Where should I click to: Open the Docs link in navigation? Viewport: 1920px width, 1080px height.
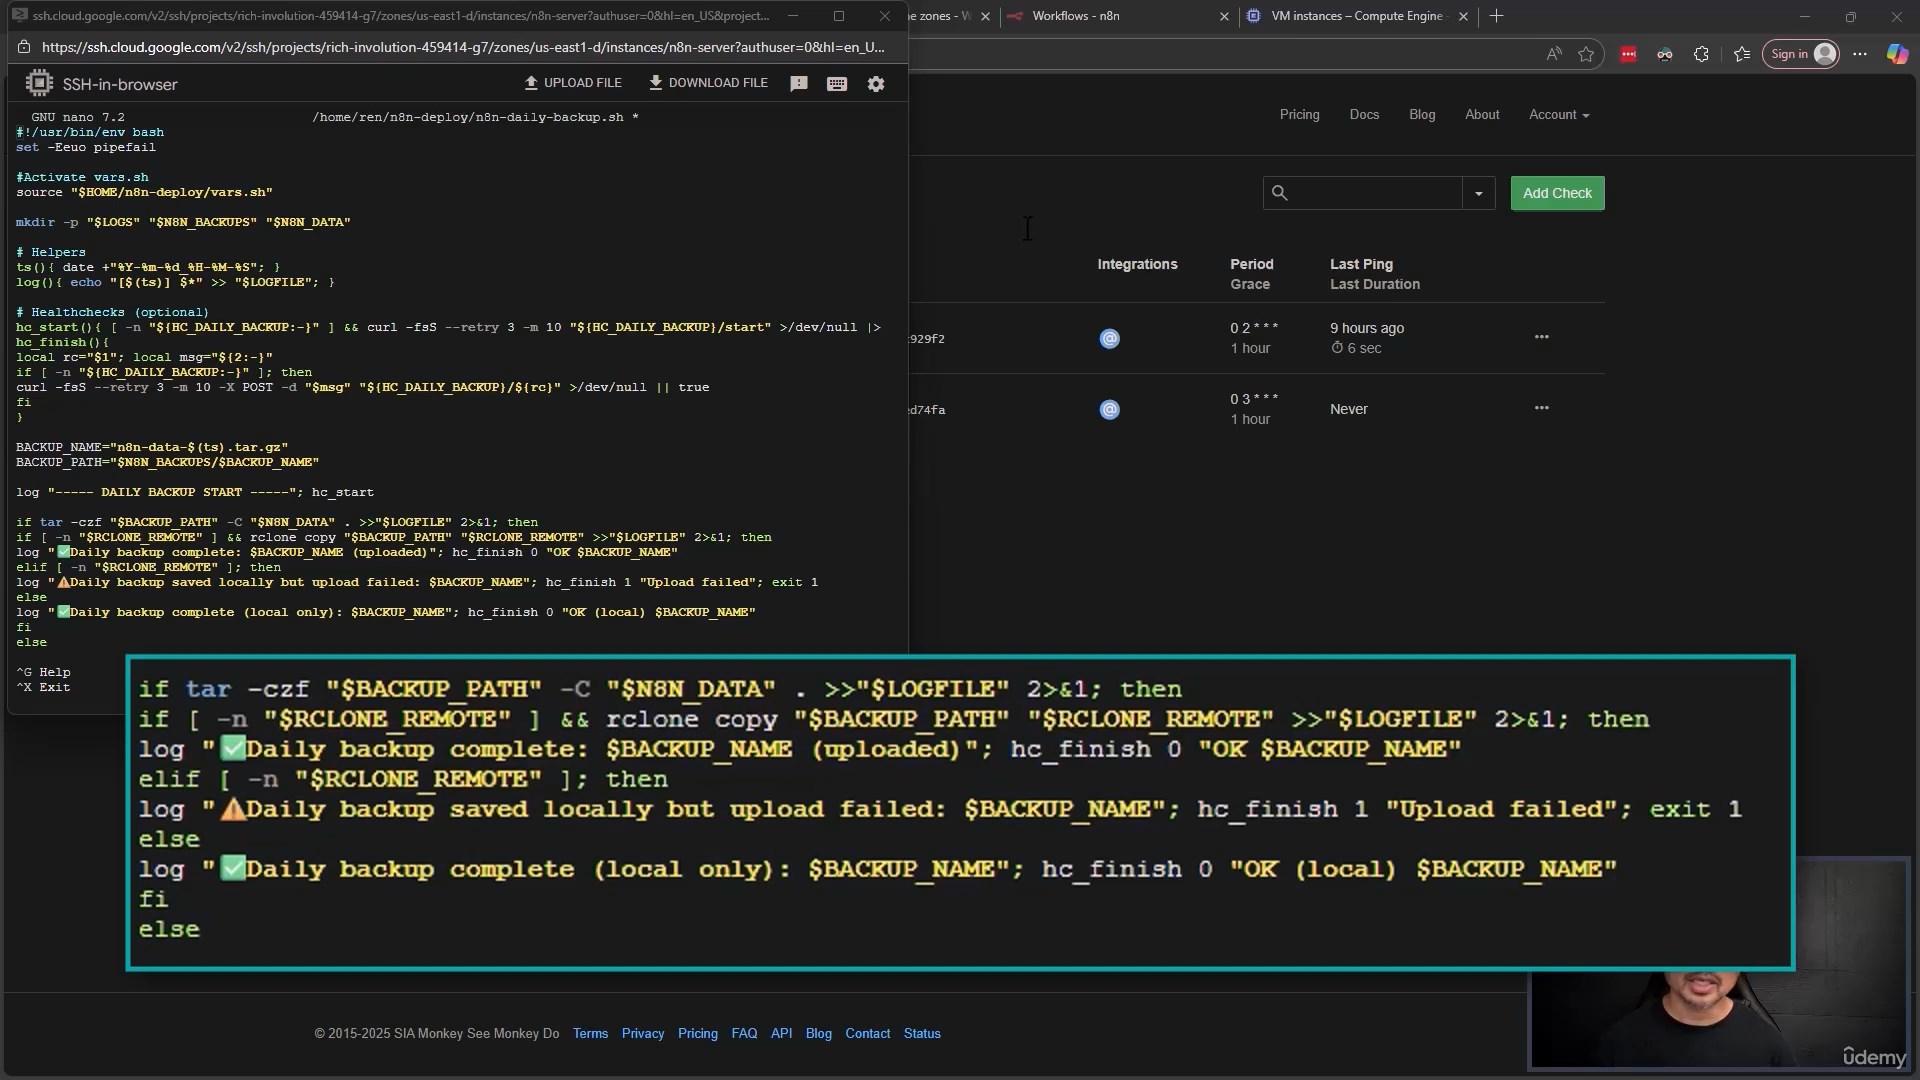pyautogui.click(x=1364, y=115)
